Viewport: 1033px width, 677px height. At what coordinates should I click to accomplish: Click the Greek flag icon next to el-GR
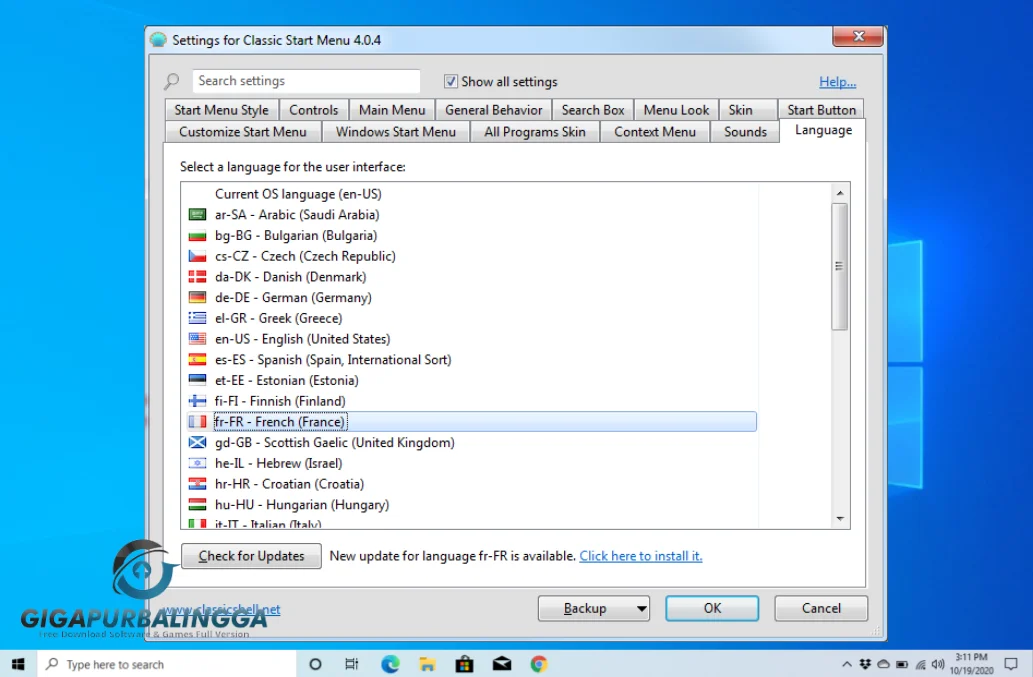(x=197, y=318)
